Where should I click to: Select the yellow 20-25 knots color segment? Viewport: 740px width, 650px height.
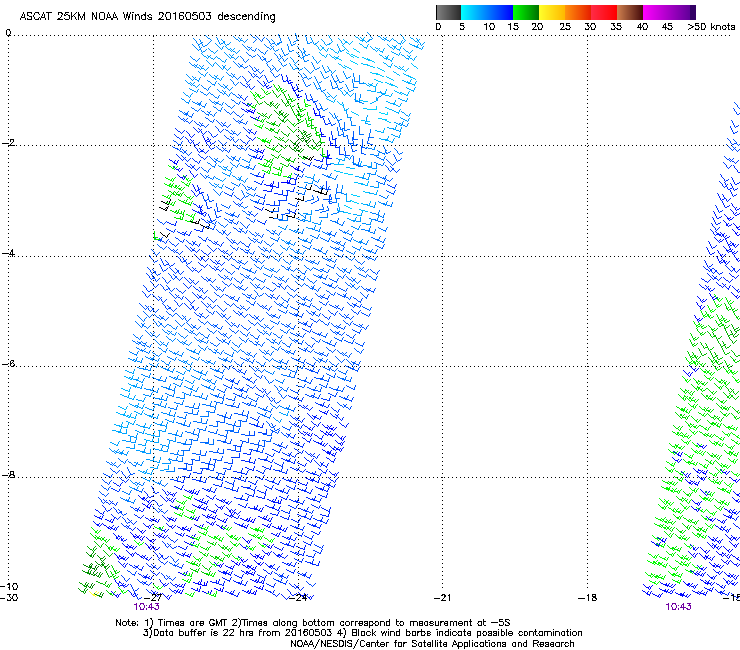point(552,12)
